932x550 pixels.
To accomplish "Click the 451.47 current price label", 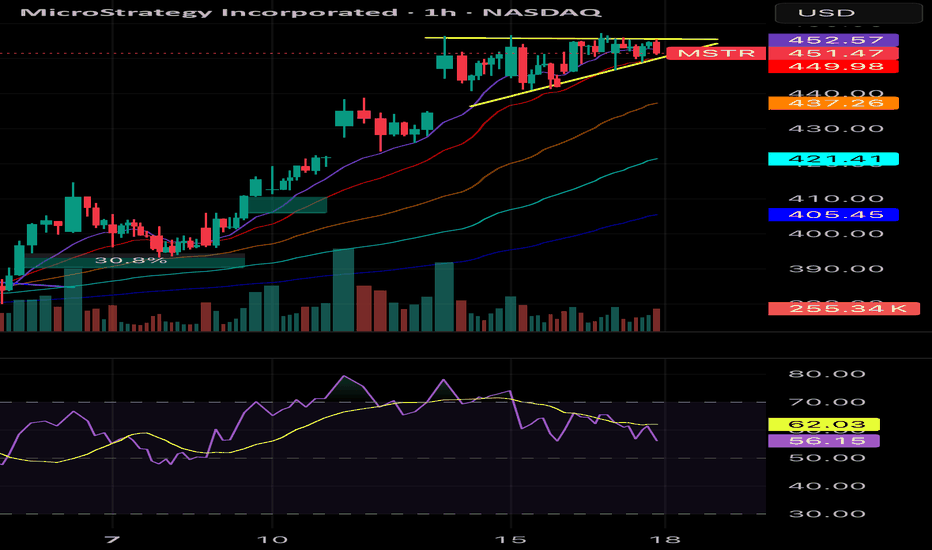I will coord(833,53).
